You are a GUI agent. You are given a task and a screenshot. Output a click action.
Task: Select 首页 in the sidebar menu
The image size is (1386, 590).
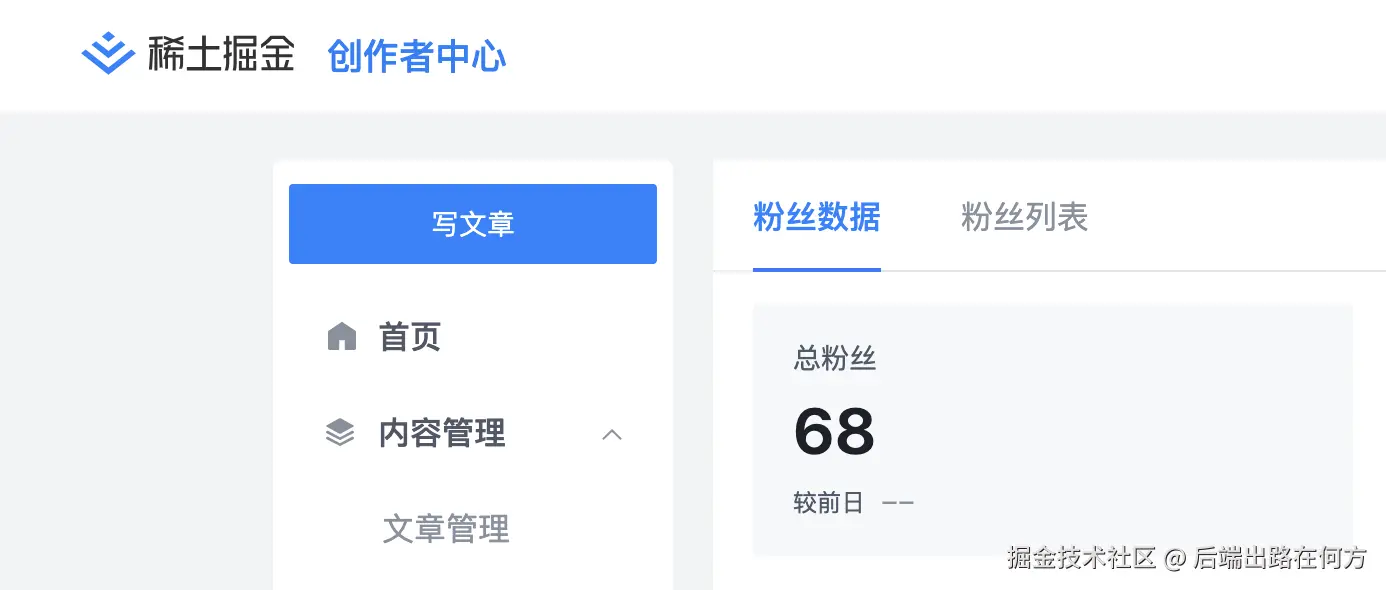click(410, 337)
